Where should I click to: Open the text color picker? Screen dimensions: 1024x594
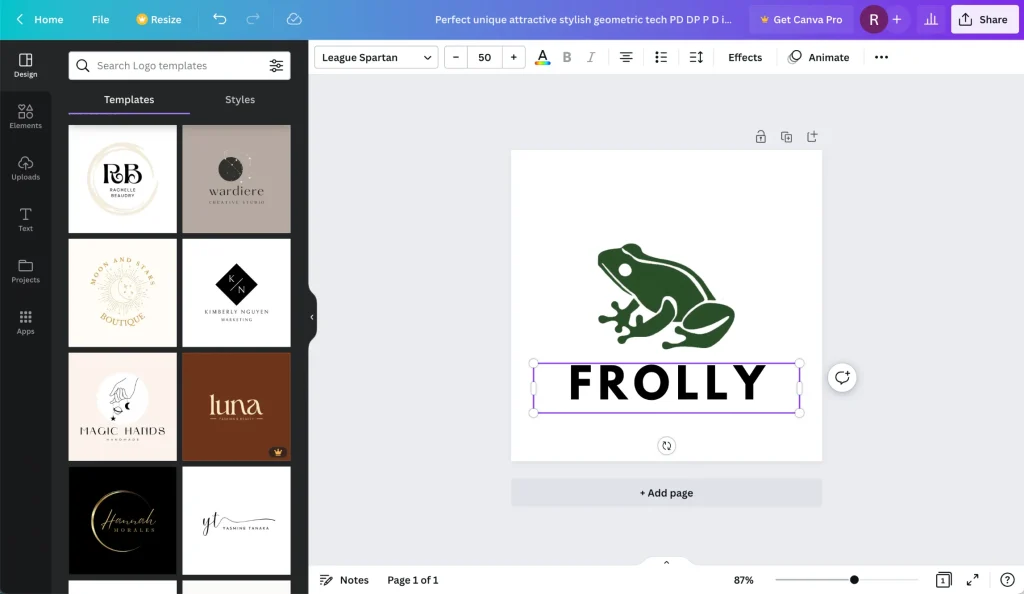pyautogui.click(x=542, y=57)
